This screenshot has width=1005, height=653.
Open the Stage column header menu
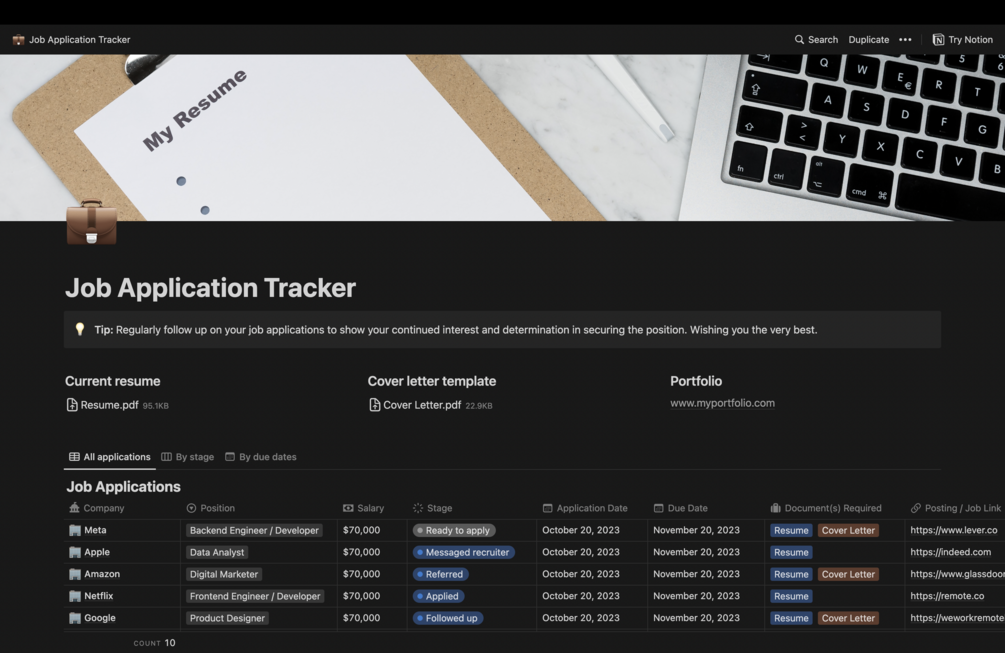tap(433, 508)
